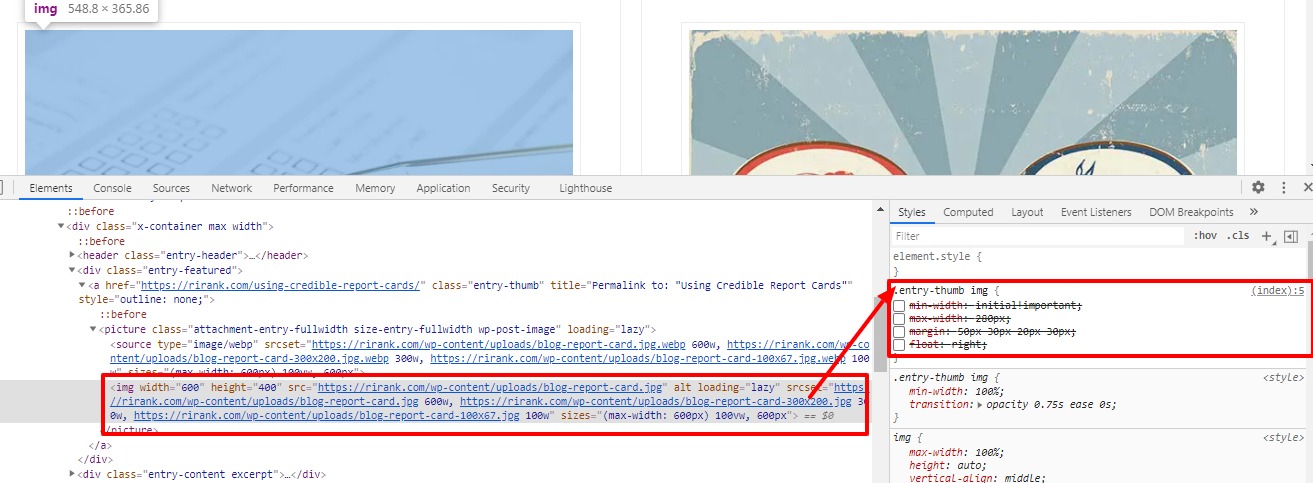Open the Application tab

tap(443, 188)
